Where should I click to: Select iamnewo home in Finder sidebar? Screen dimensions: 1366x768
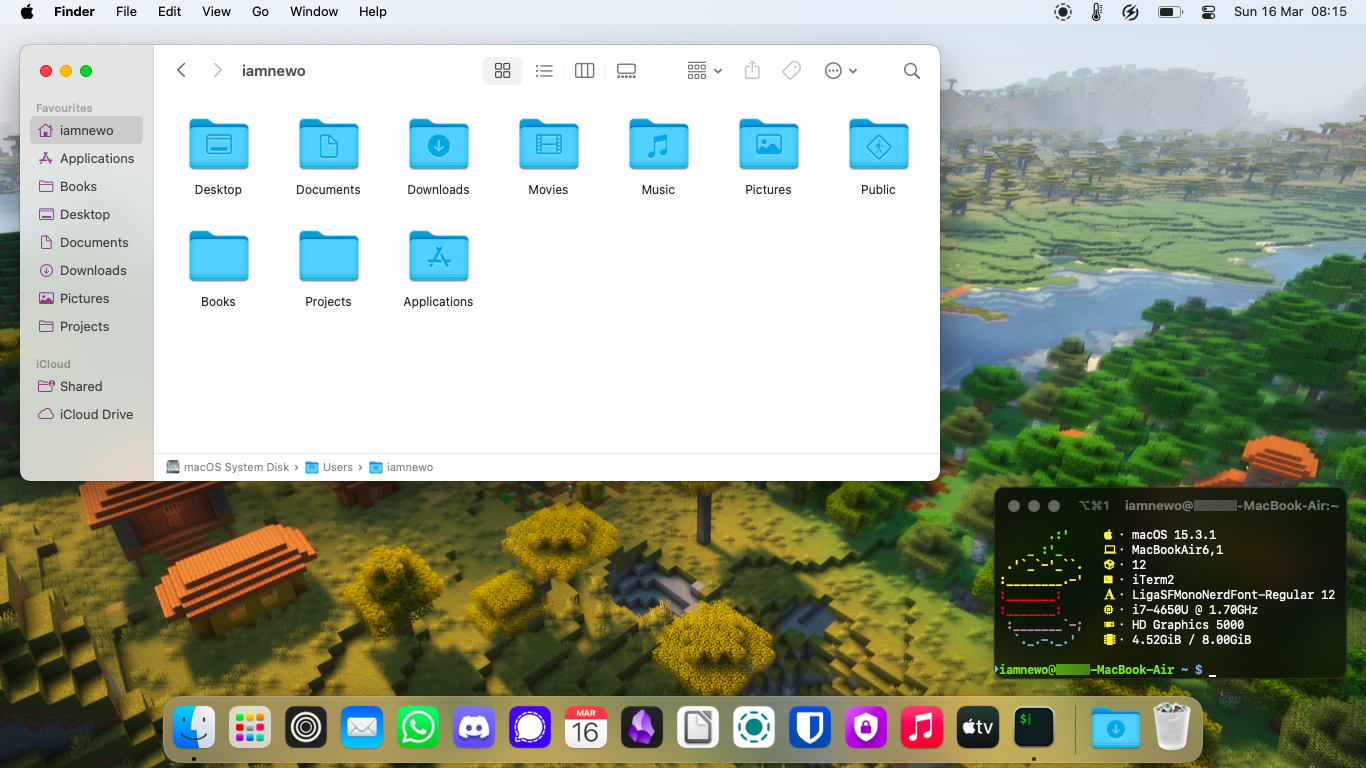86,130
